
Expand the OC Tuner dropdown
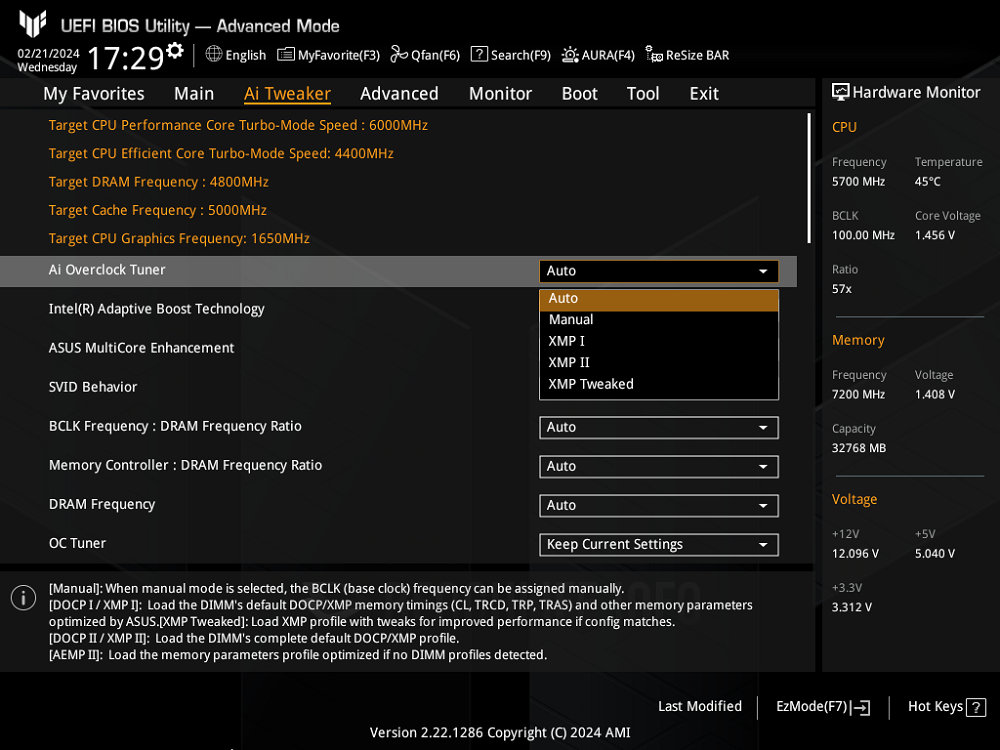pos(658,544)
